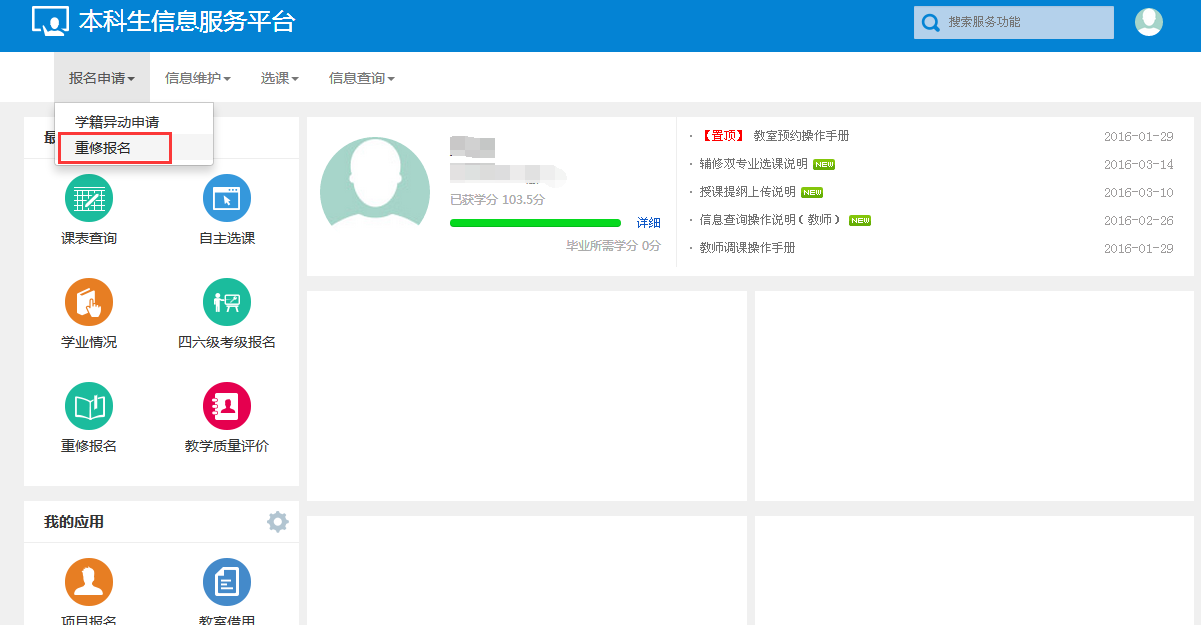Click the user avatar in top bar

click(1148, 22)
